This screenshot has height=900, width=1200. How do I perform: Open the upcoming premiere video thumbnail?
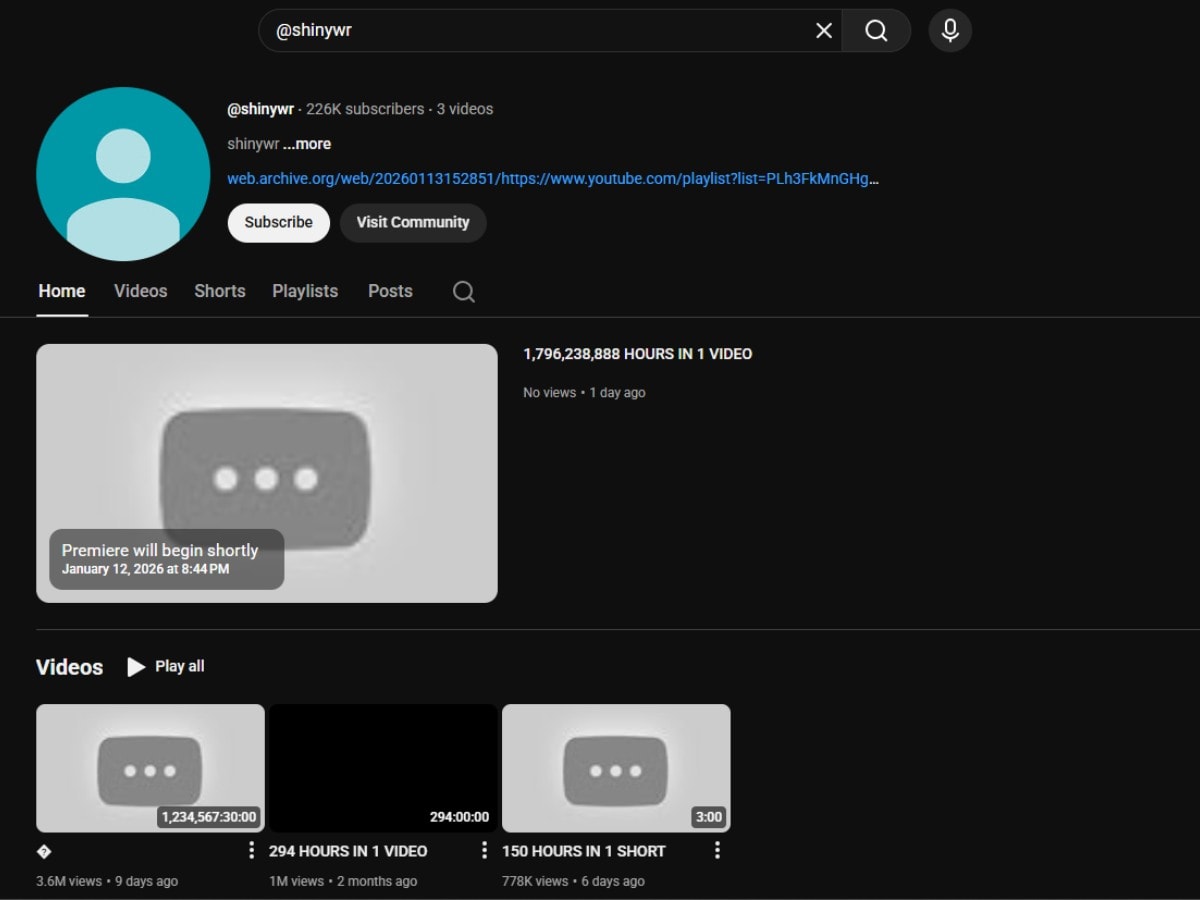click(267, 473)
